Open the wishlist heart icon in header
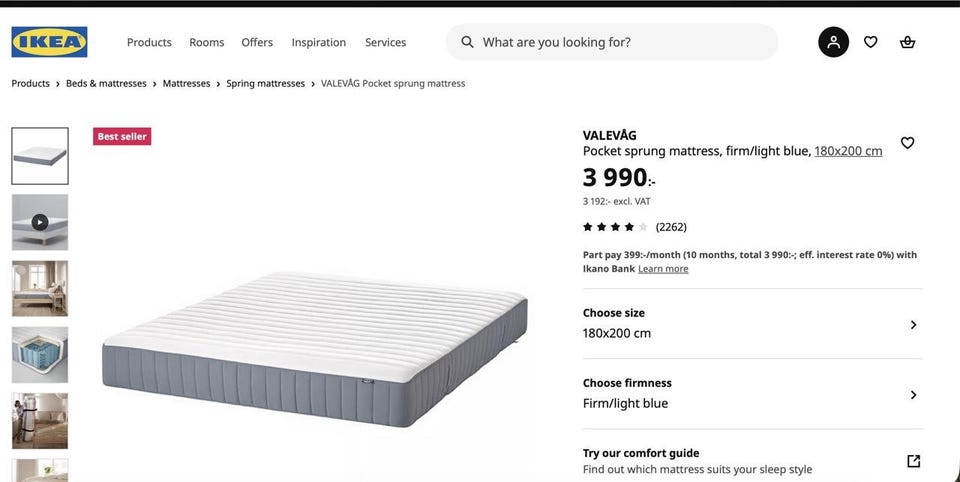960x482 pixels. pyautogui.click(x=870, y=42)
